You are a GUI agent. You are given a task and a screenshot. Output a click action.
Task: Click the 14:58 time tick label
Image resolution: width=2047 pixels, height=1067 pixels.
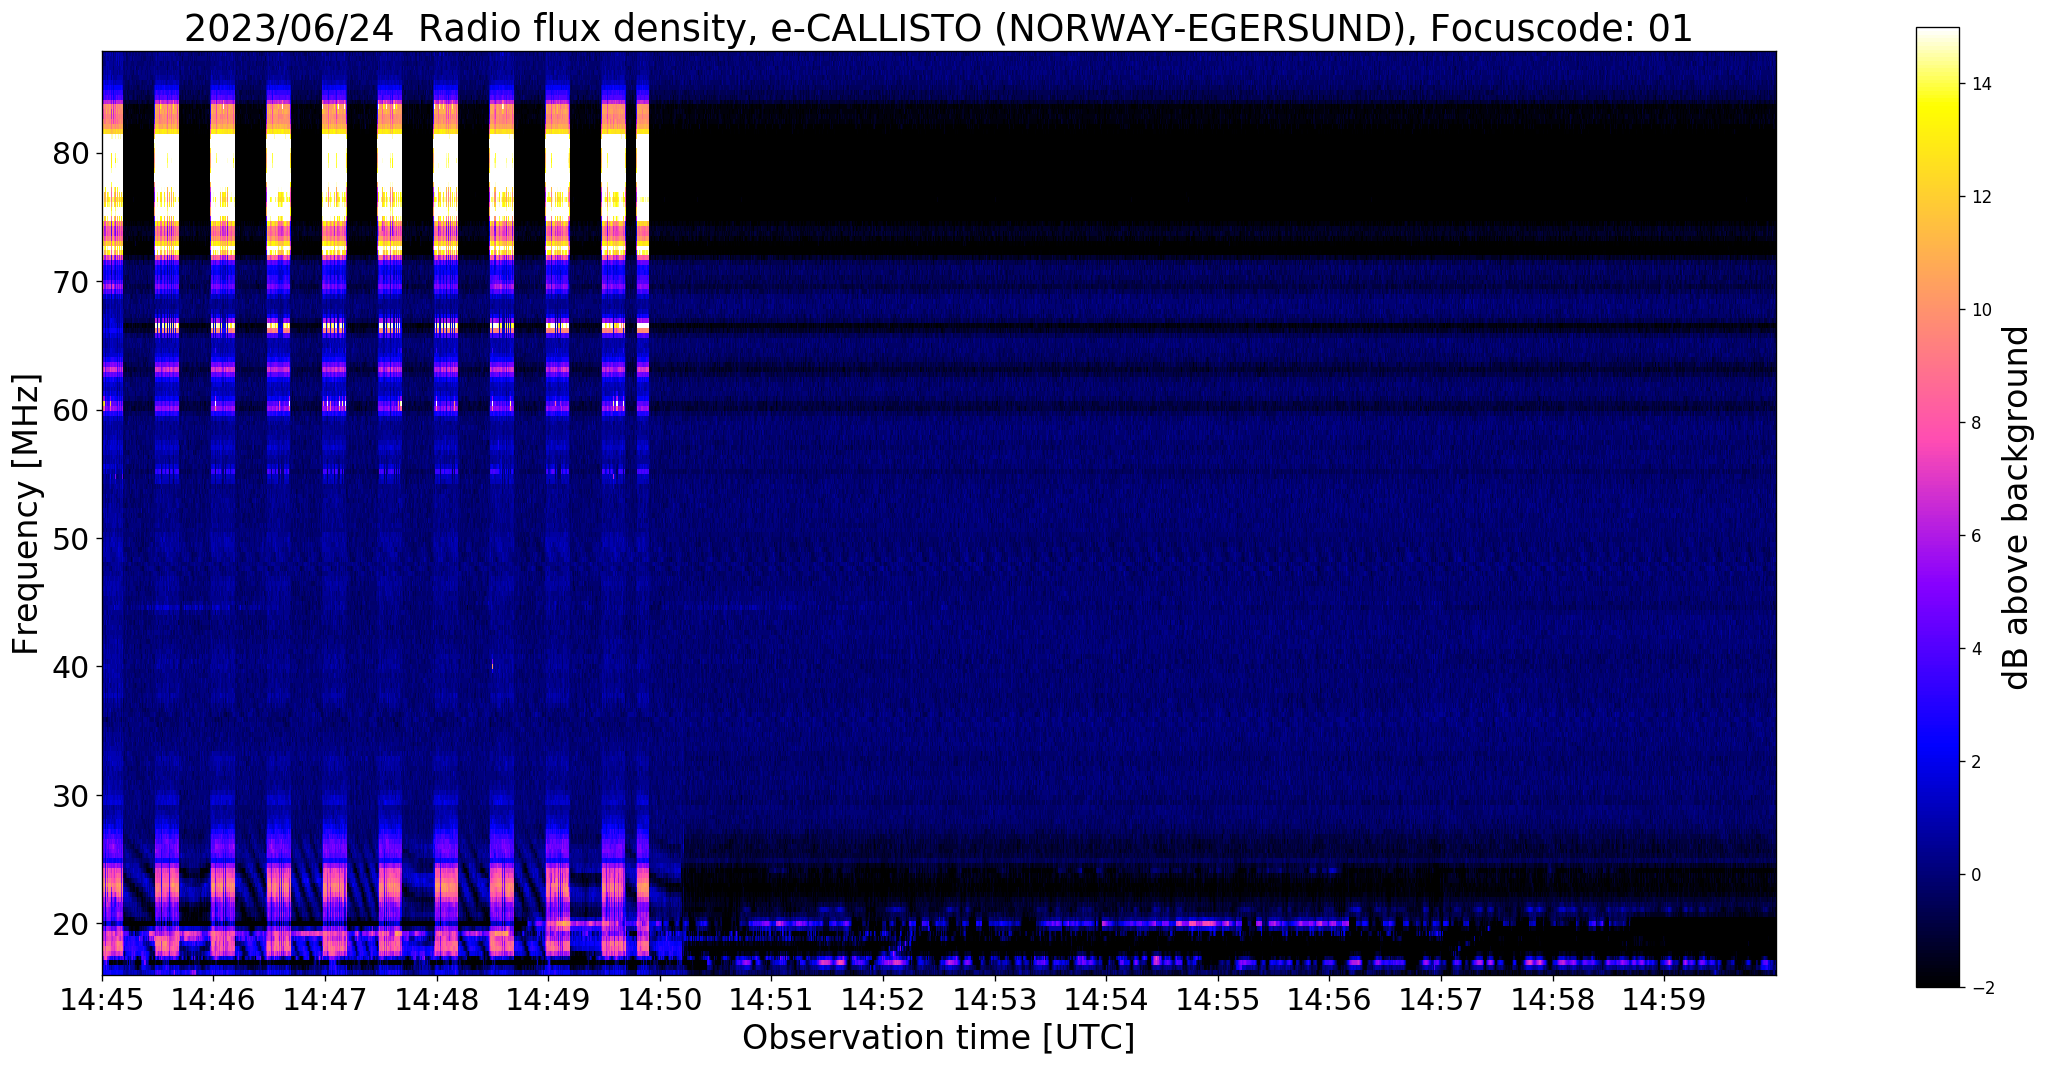[1553, 999]
